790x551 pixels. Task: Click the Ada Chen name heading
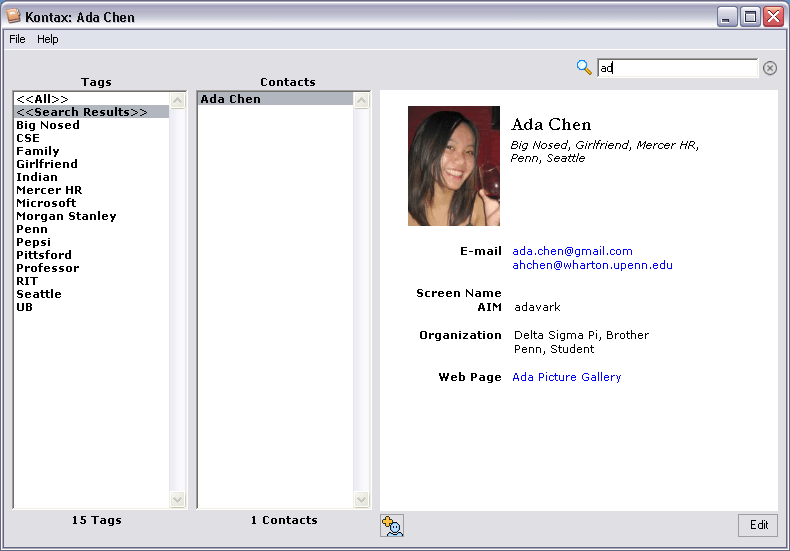551,124
